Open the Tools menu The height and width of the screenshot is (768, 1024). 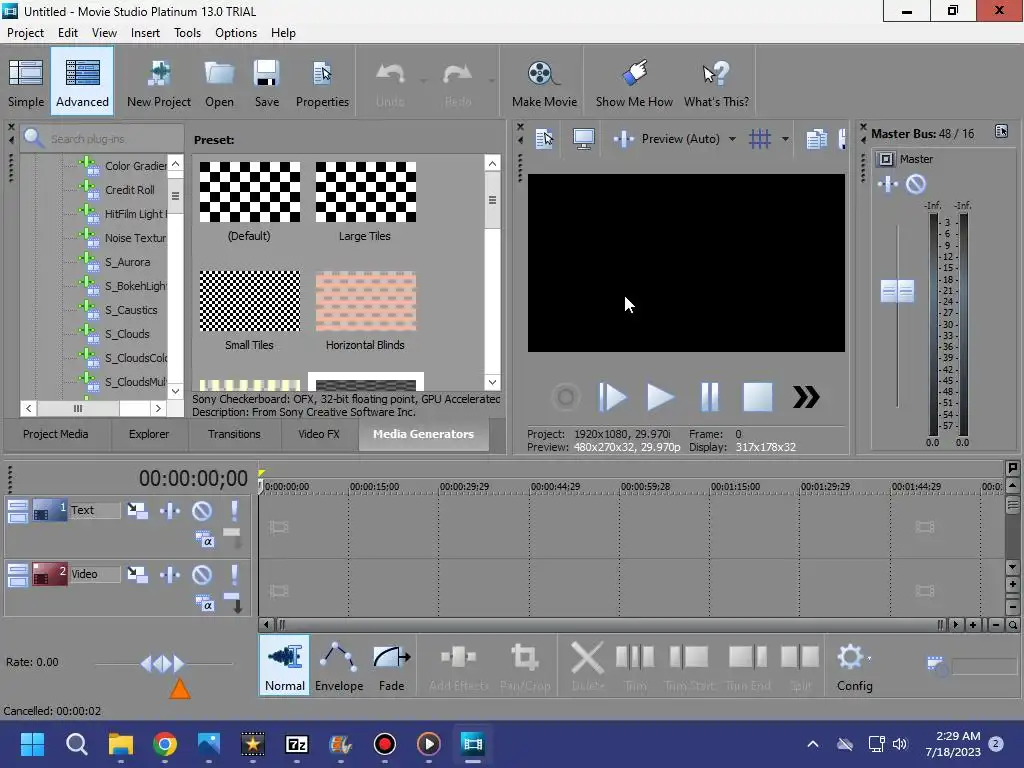click(x=187, y=33)
